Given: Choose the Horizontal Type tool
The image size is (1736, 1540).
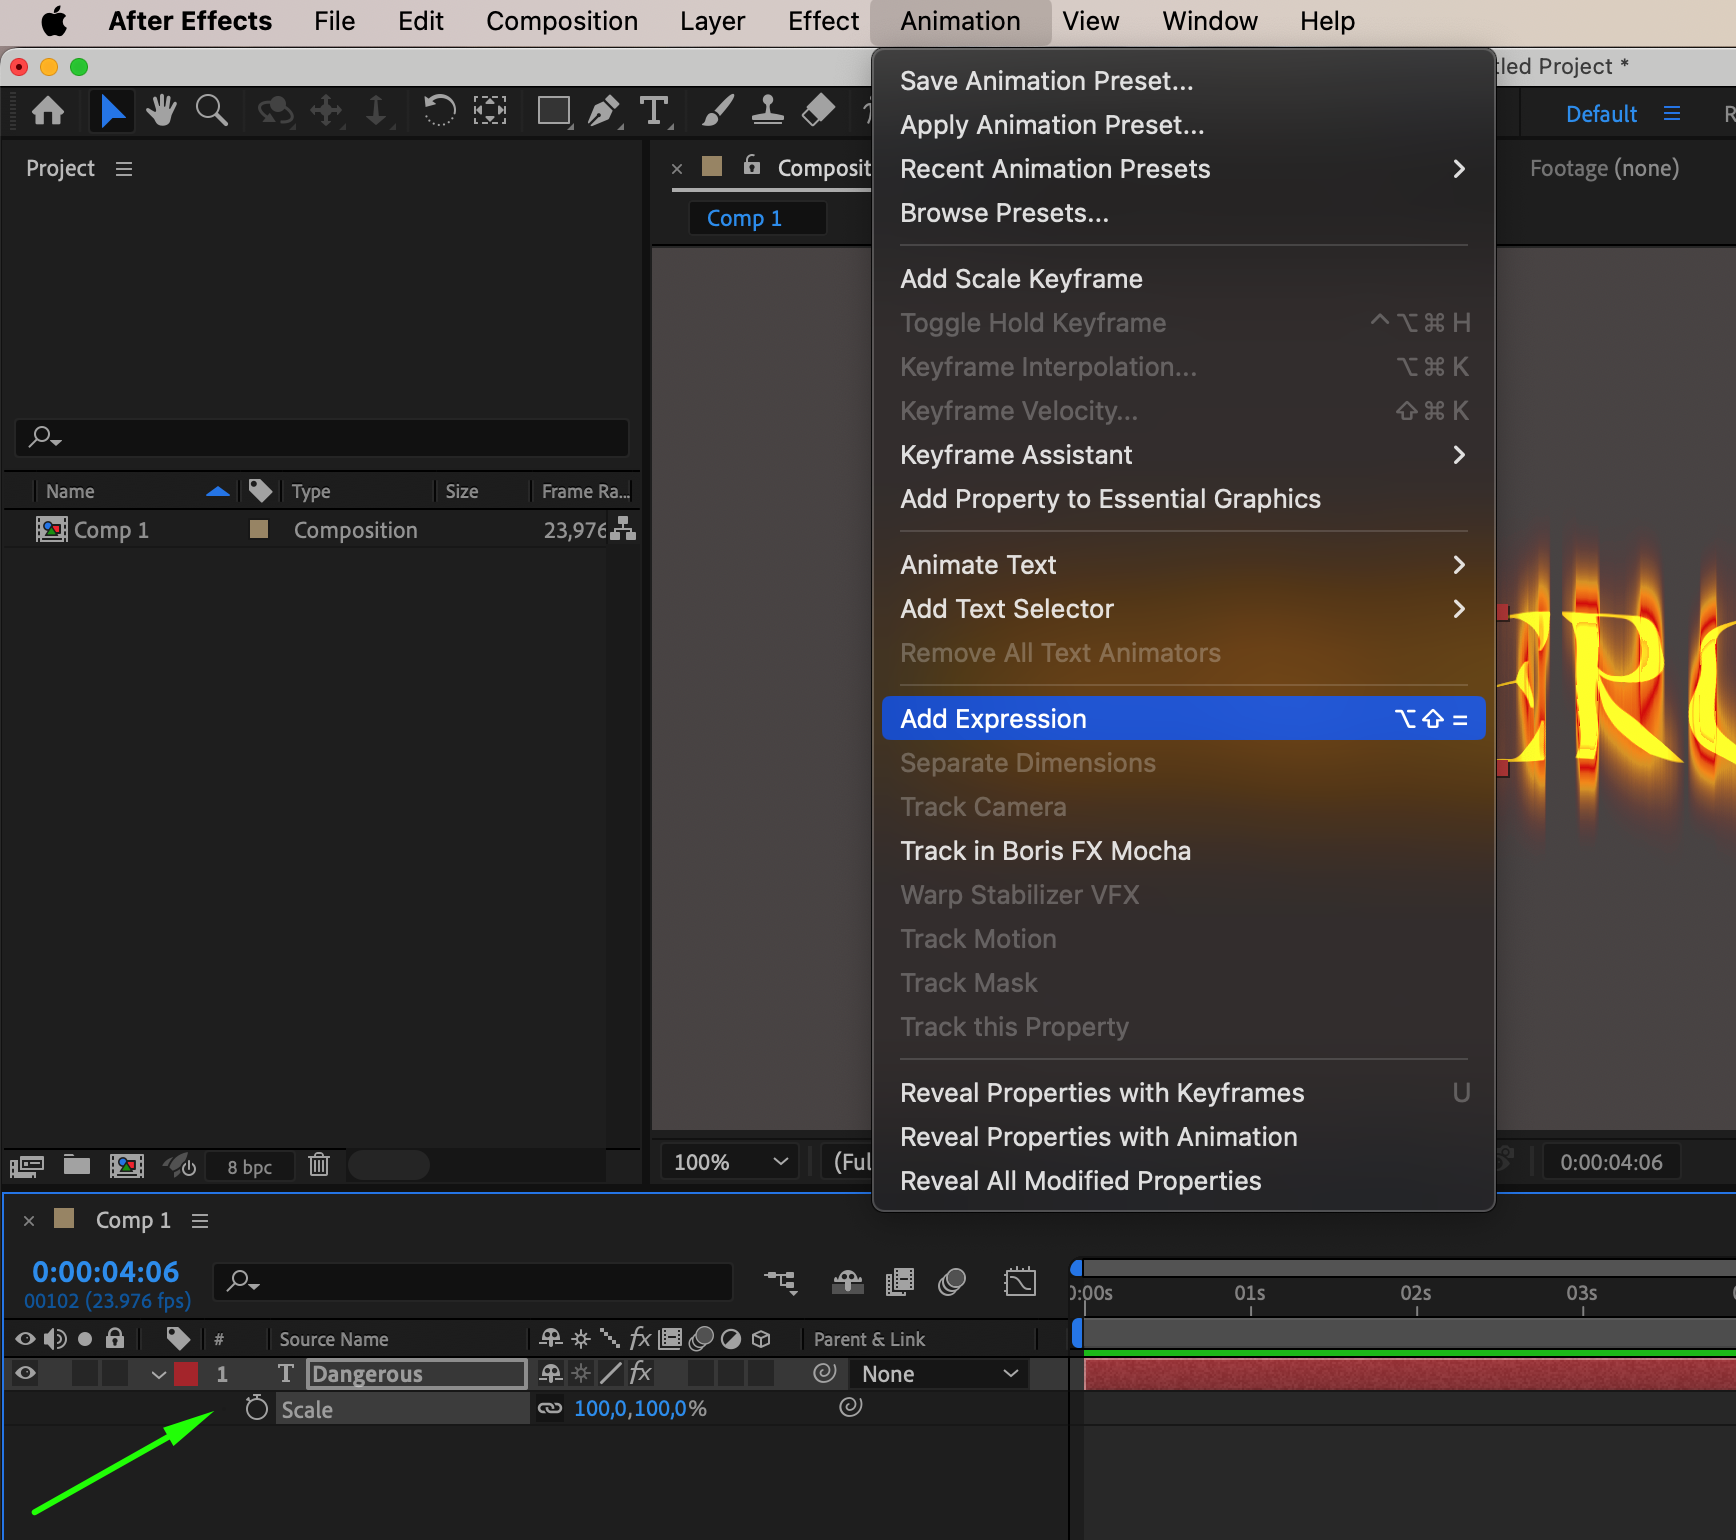Looking at the screenshot, I should click(654, 111).
